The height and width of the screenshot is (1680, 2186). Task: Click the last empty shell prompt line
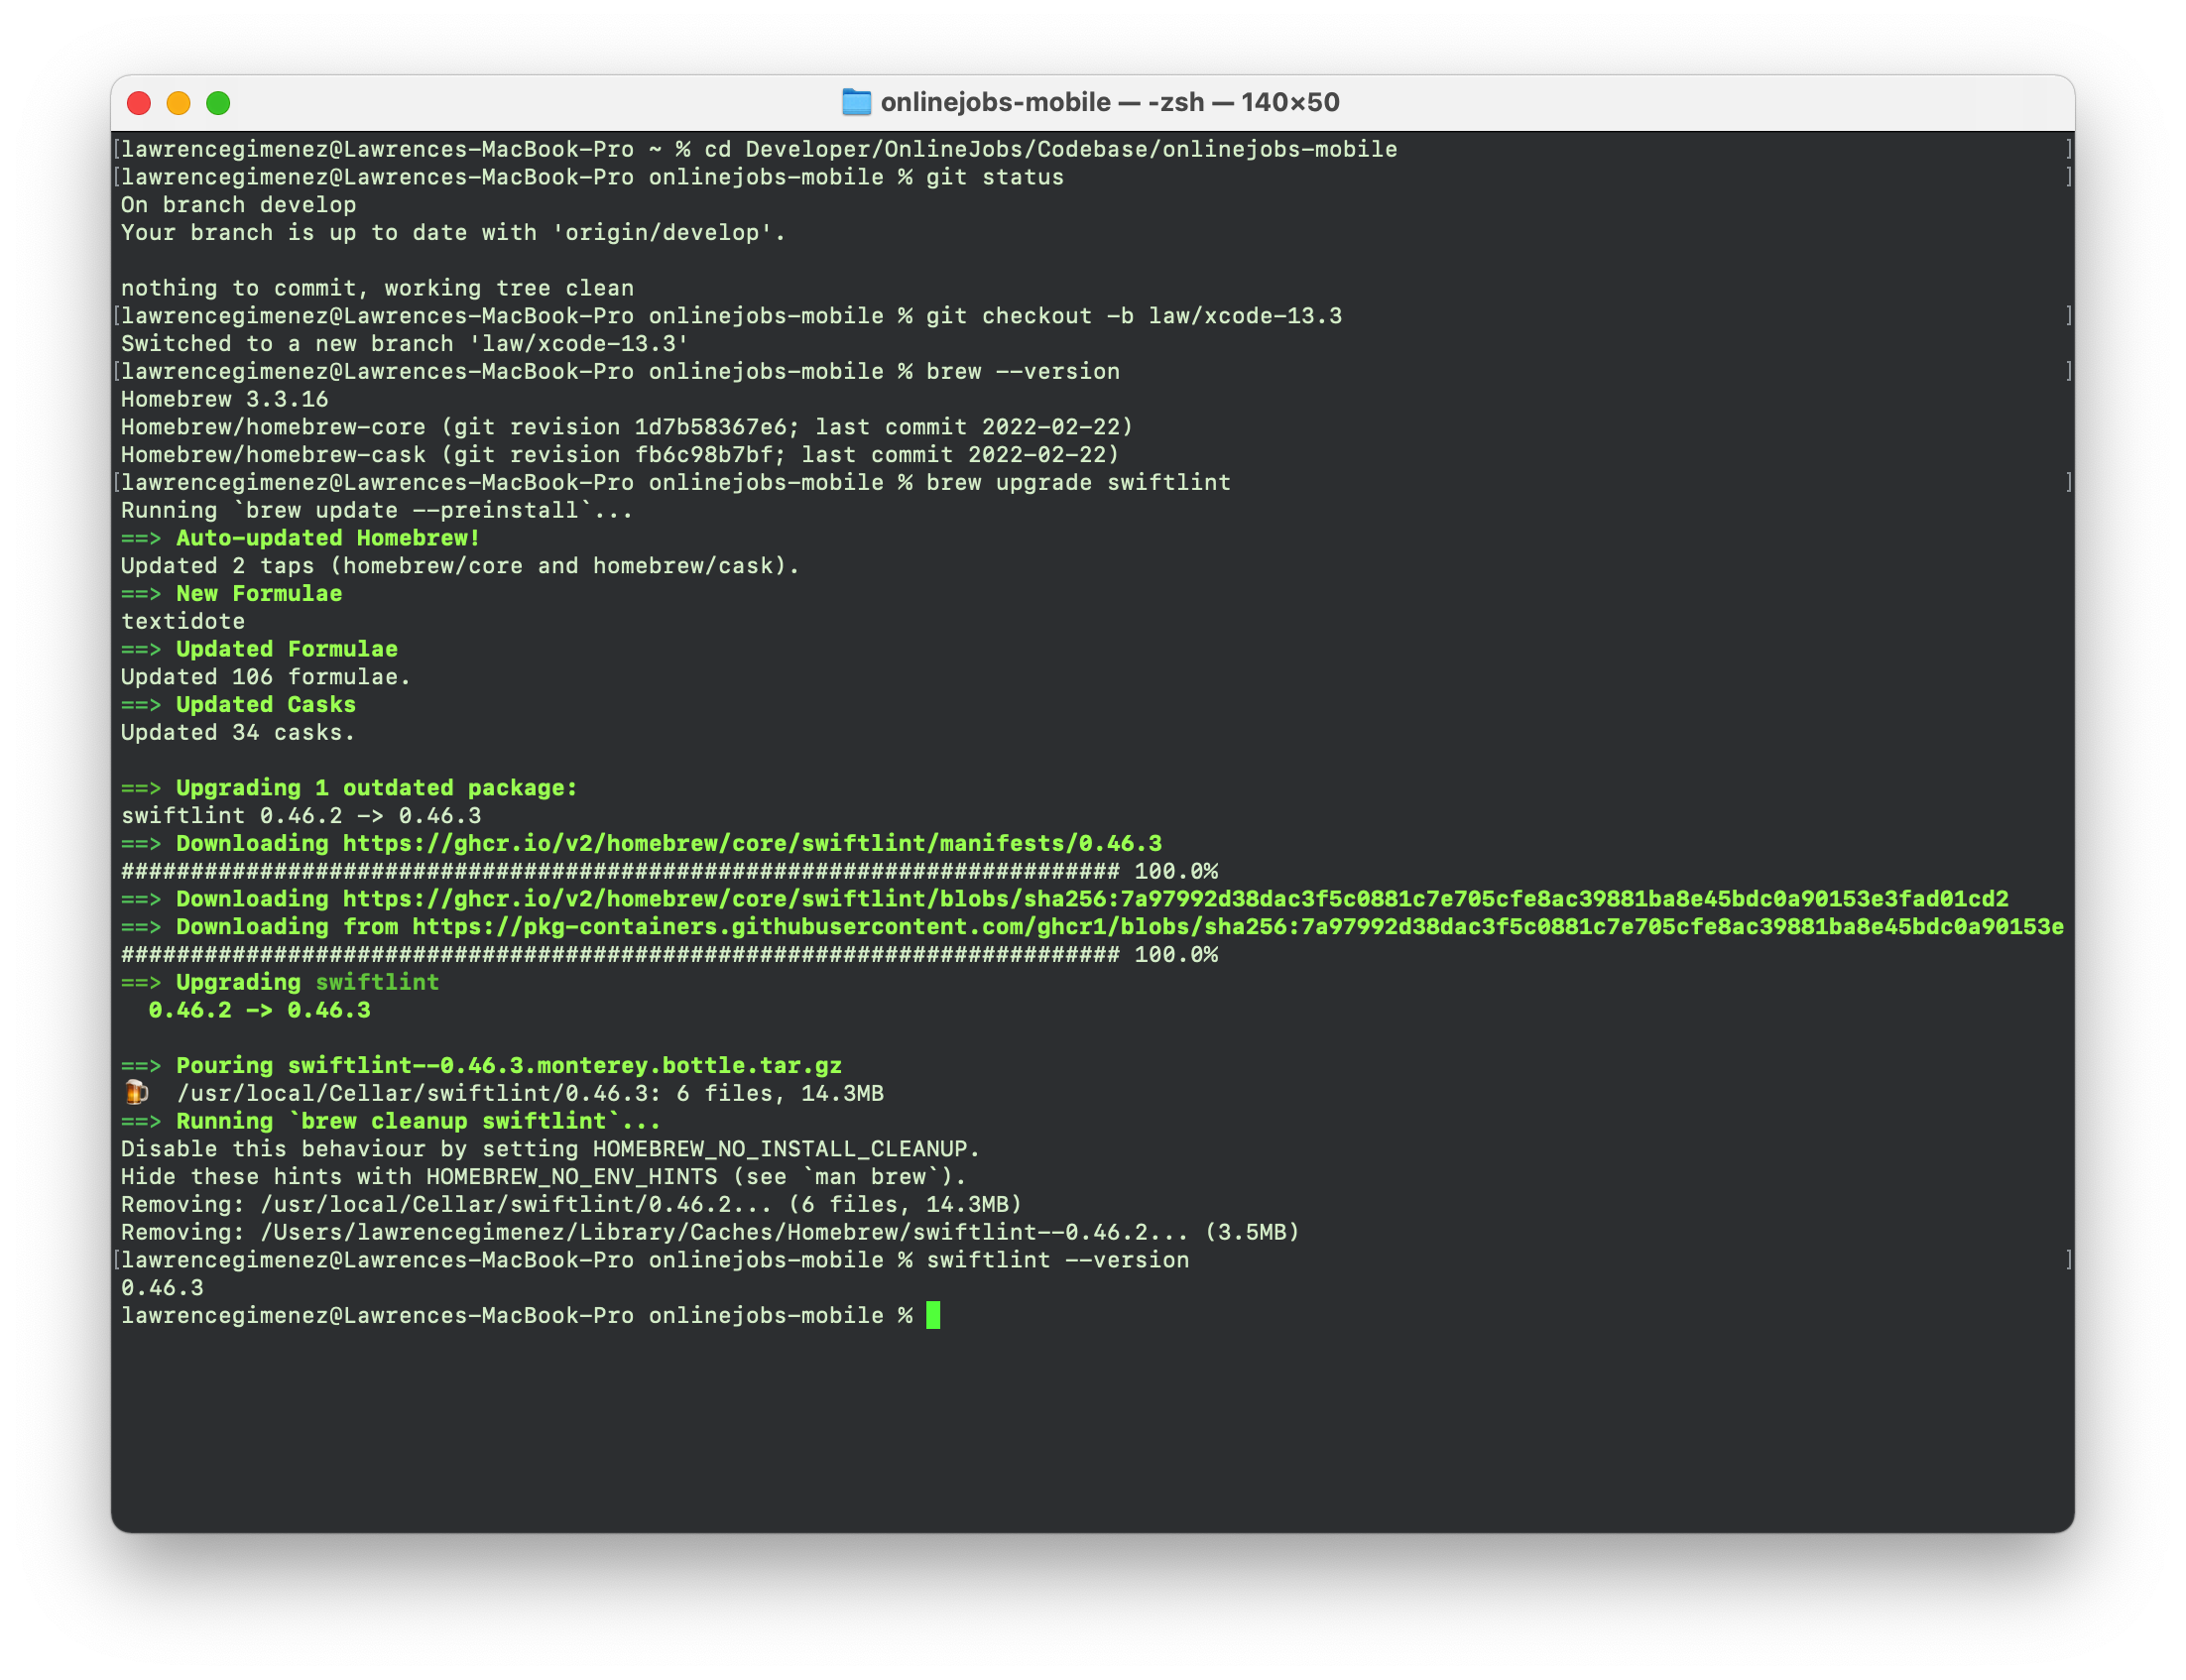530,1316
